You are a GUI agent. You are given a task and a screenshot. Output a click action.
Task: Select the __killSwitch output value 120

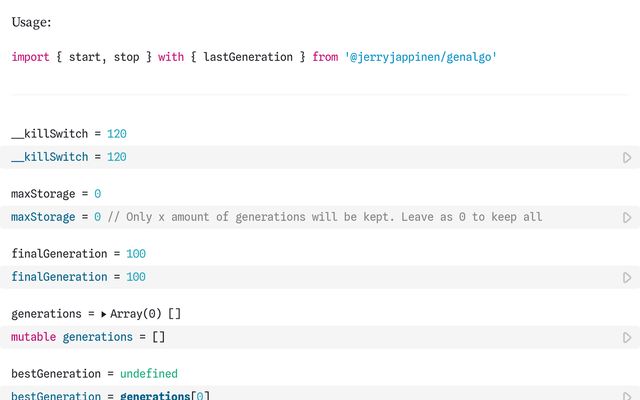pos(116,133)
